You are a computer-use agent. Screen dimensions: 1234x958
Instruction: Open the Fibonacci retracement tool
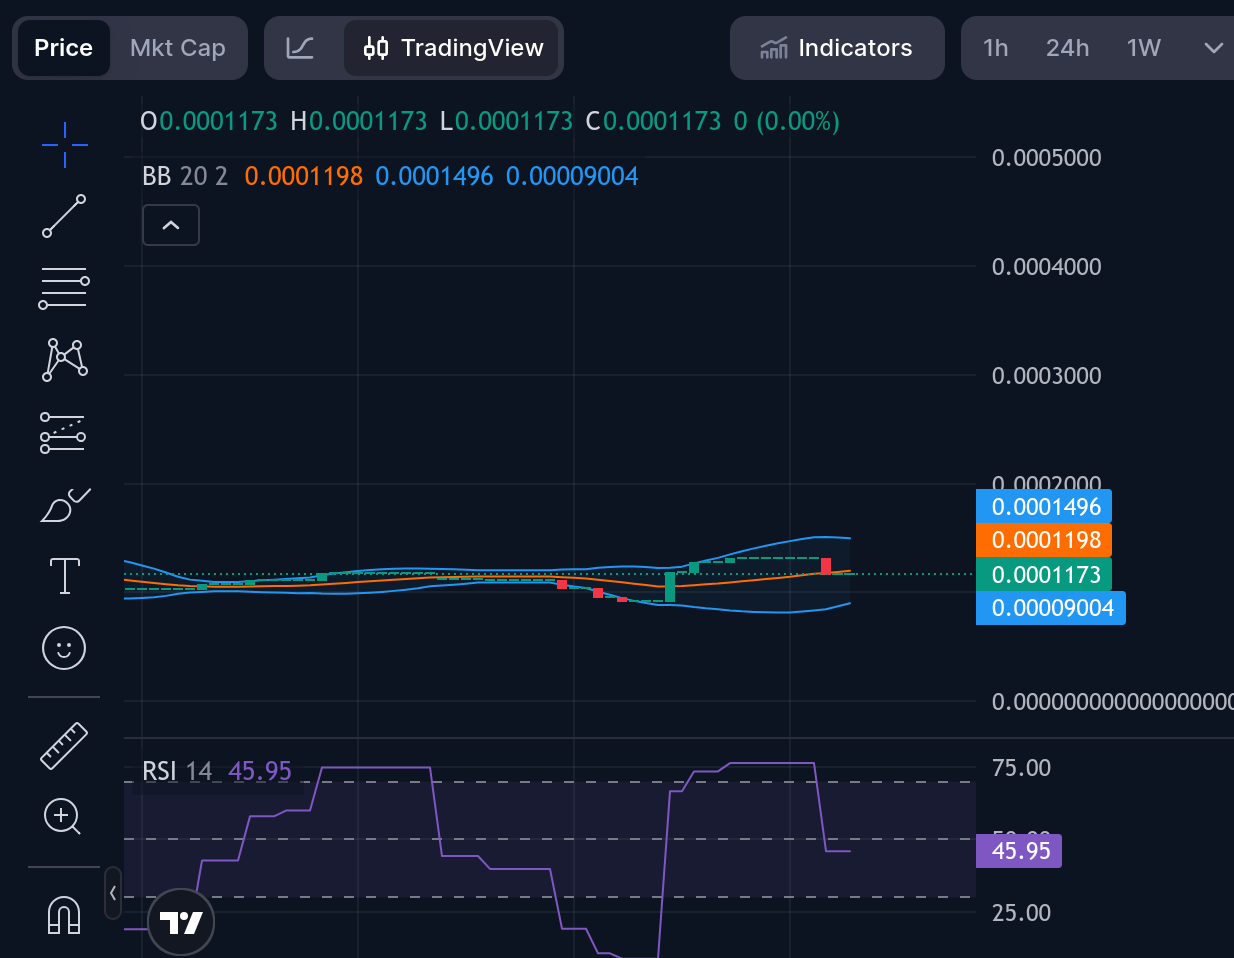[64, 288]
